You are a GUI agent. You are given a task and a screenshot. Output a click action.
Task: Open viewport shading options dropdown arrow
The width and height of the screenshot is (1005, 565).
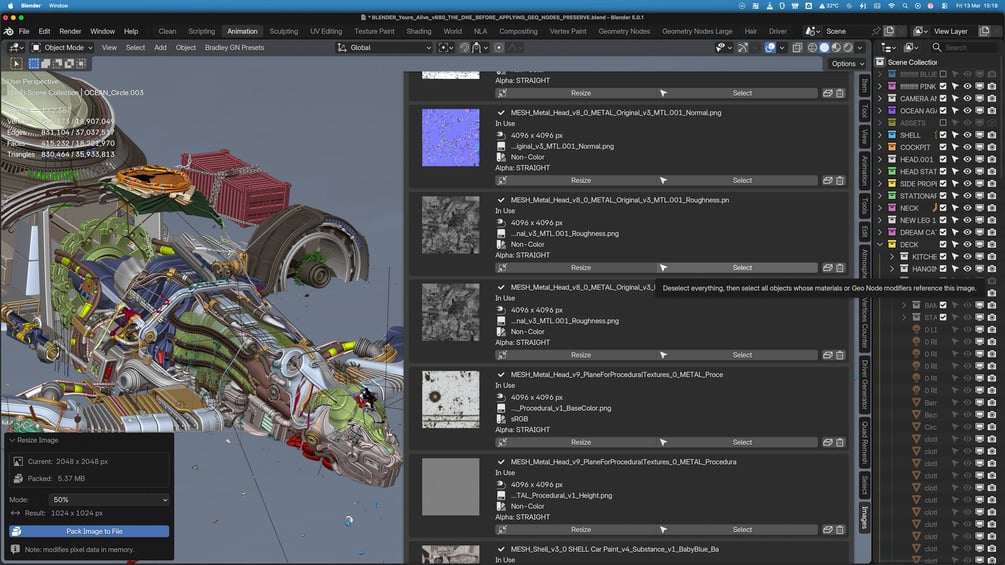pyautogui.click(x=860, y=47)
